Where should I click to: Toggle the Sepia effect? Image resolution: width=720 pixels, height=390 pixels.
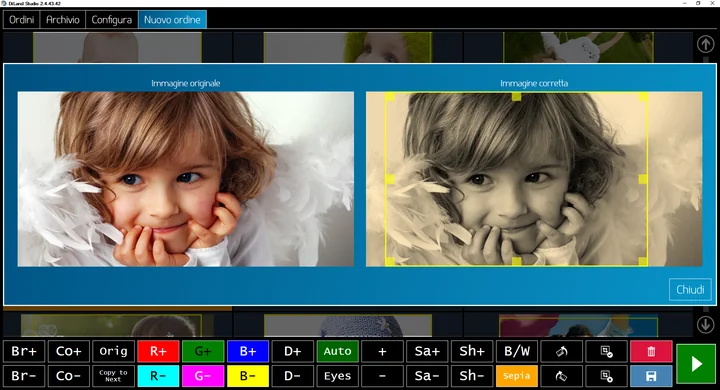point(517,376)
